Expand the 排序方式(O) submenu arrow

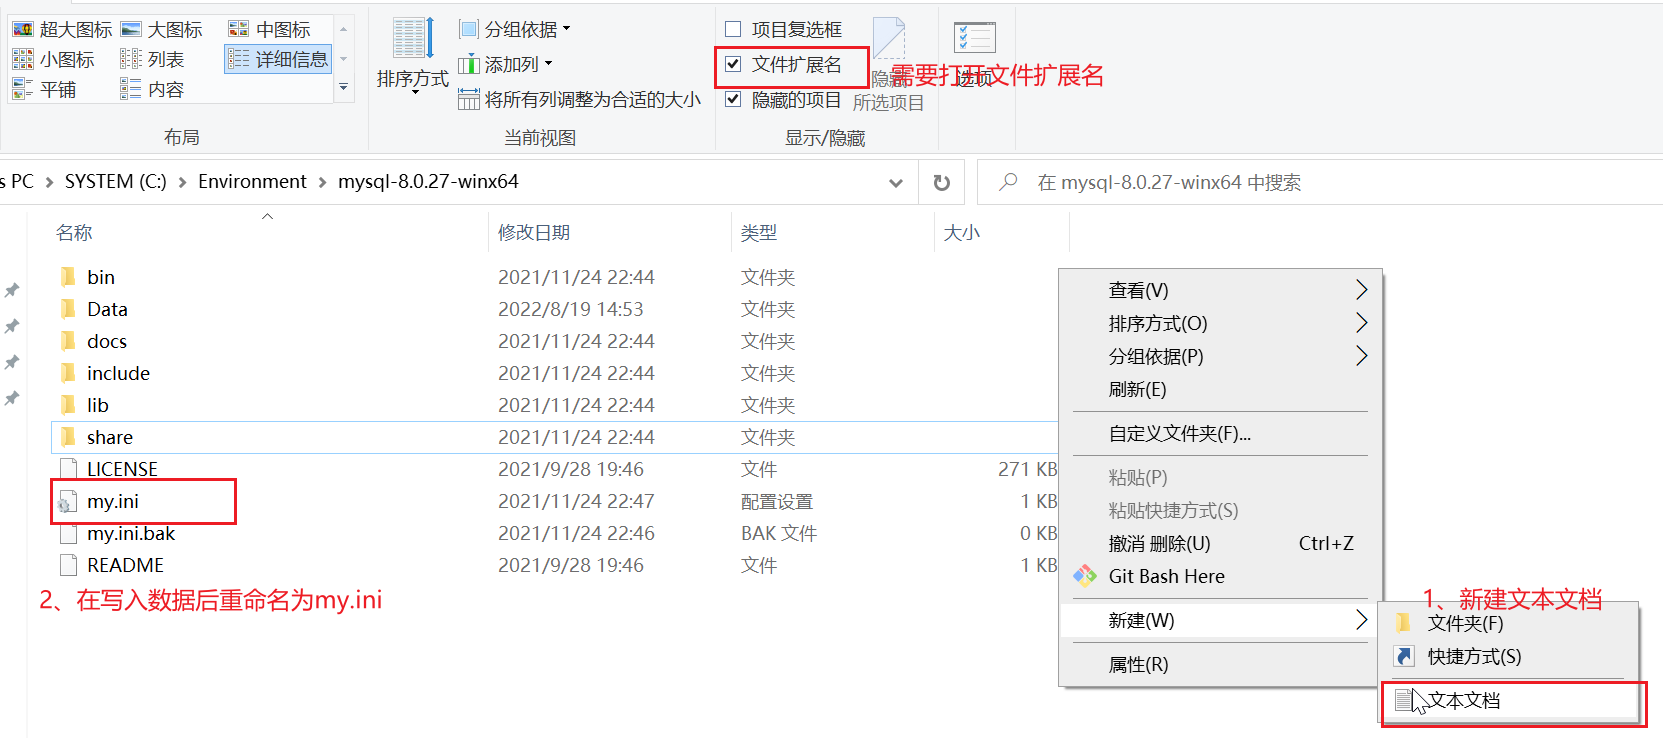pyautogui.click(x=1361, y=323)
